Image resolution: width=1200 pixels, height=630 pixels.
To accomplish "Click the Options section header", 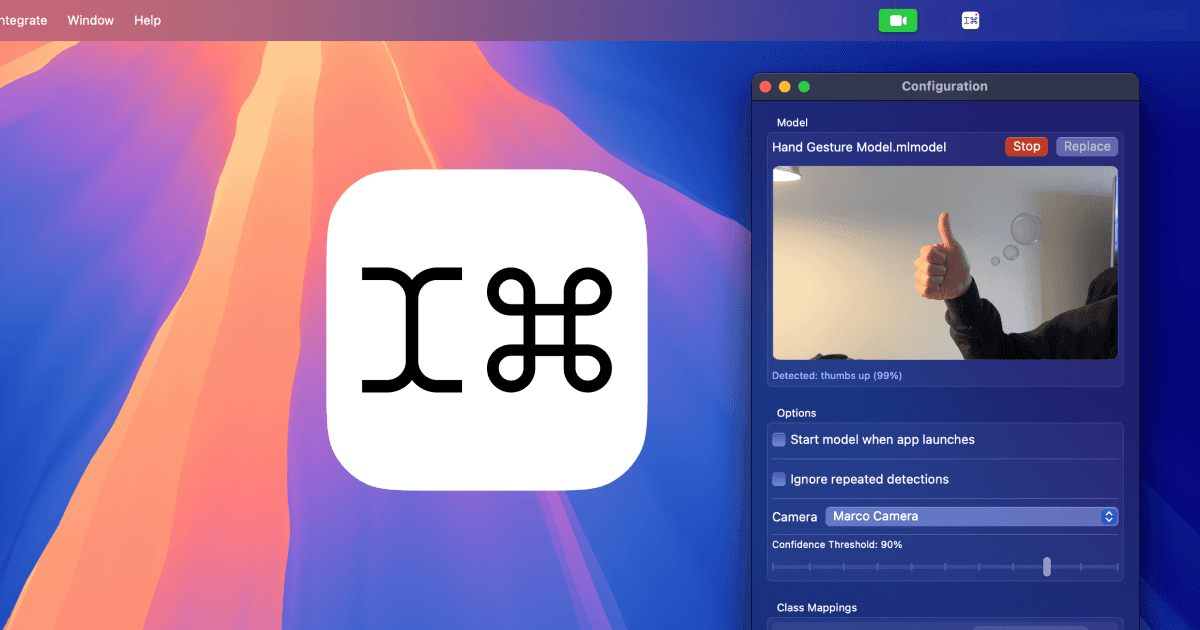I will point(796,412).
